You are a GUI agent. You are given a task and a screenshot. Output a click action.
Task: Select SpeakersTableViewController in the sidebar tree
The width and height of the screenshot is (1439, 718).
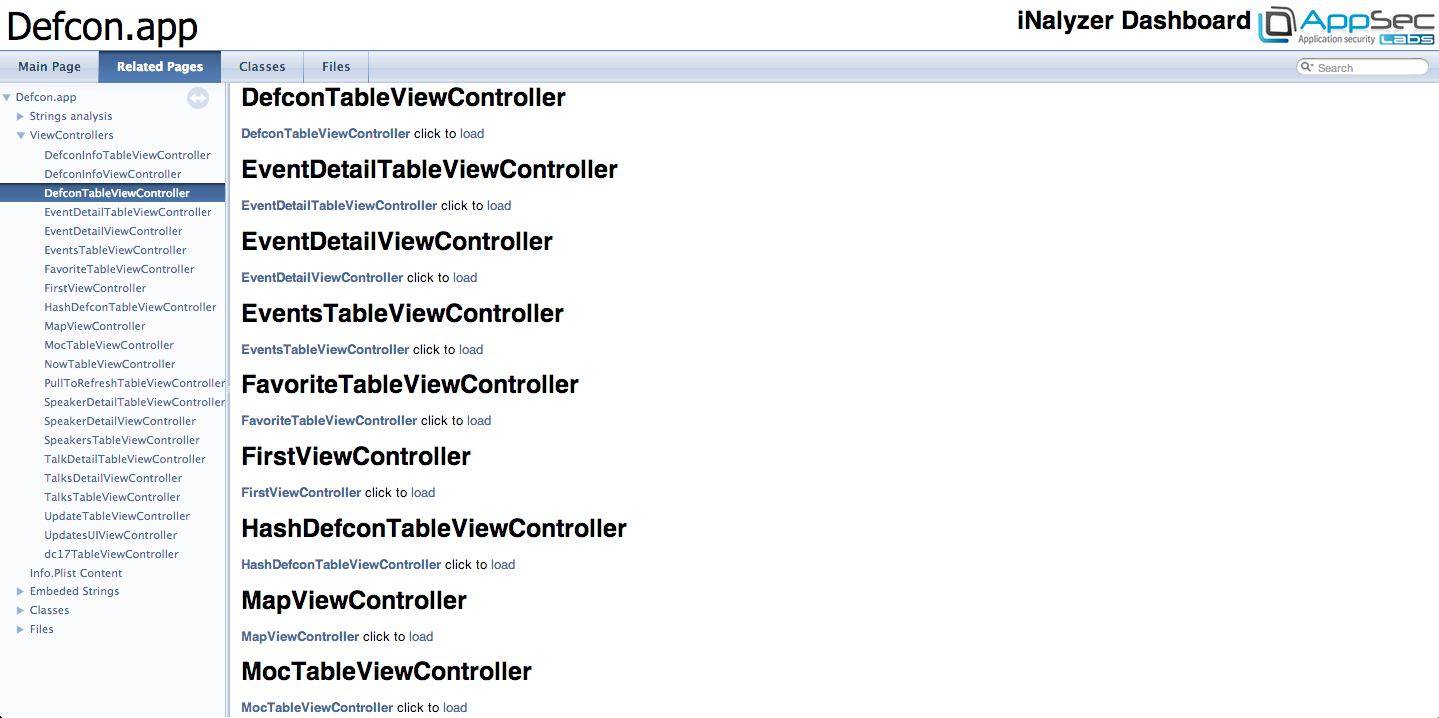122,441
